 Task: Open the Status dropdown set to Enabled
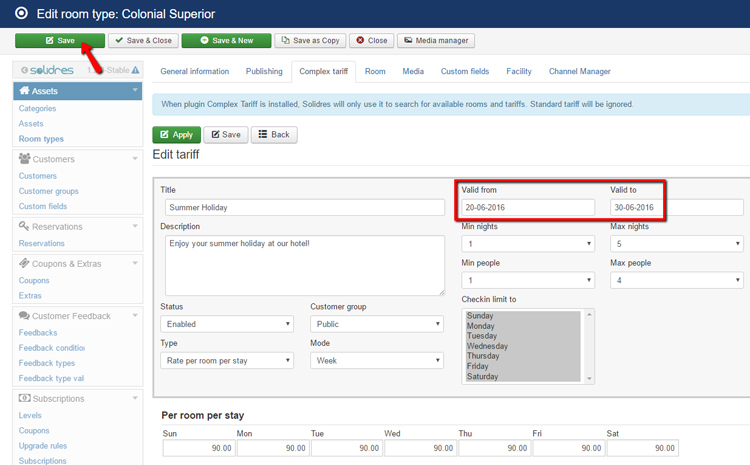point(227,324)
